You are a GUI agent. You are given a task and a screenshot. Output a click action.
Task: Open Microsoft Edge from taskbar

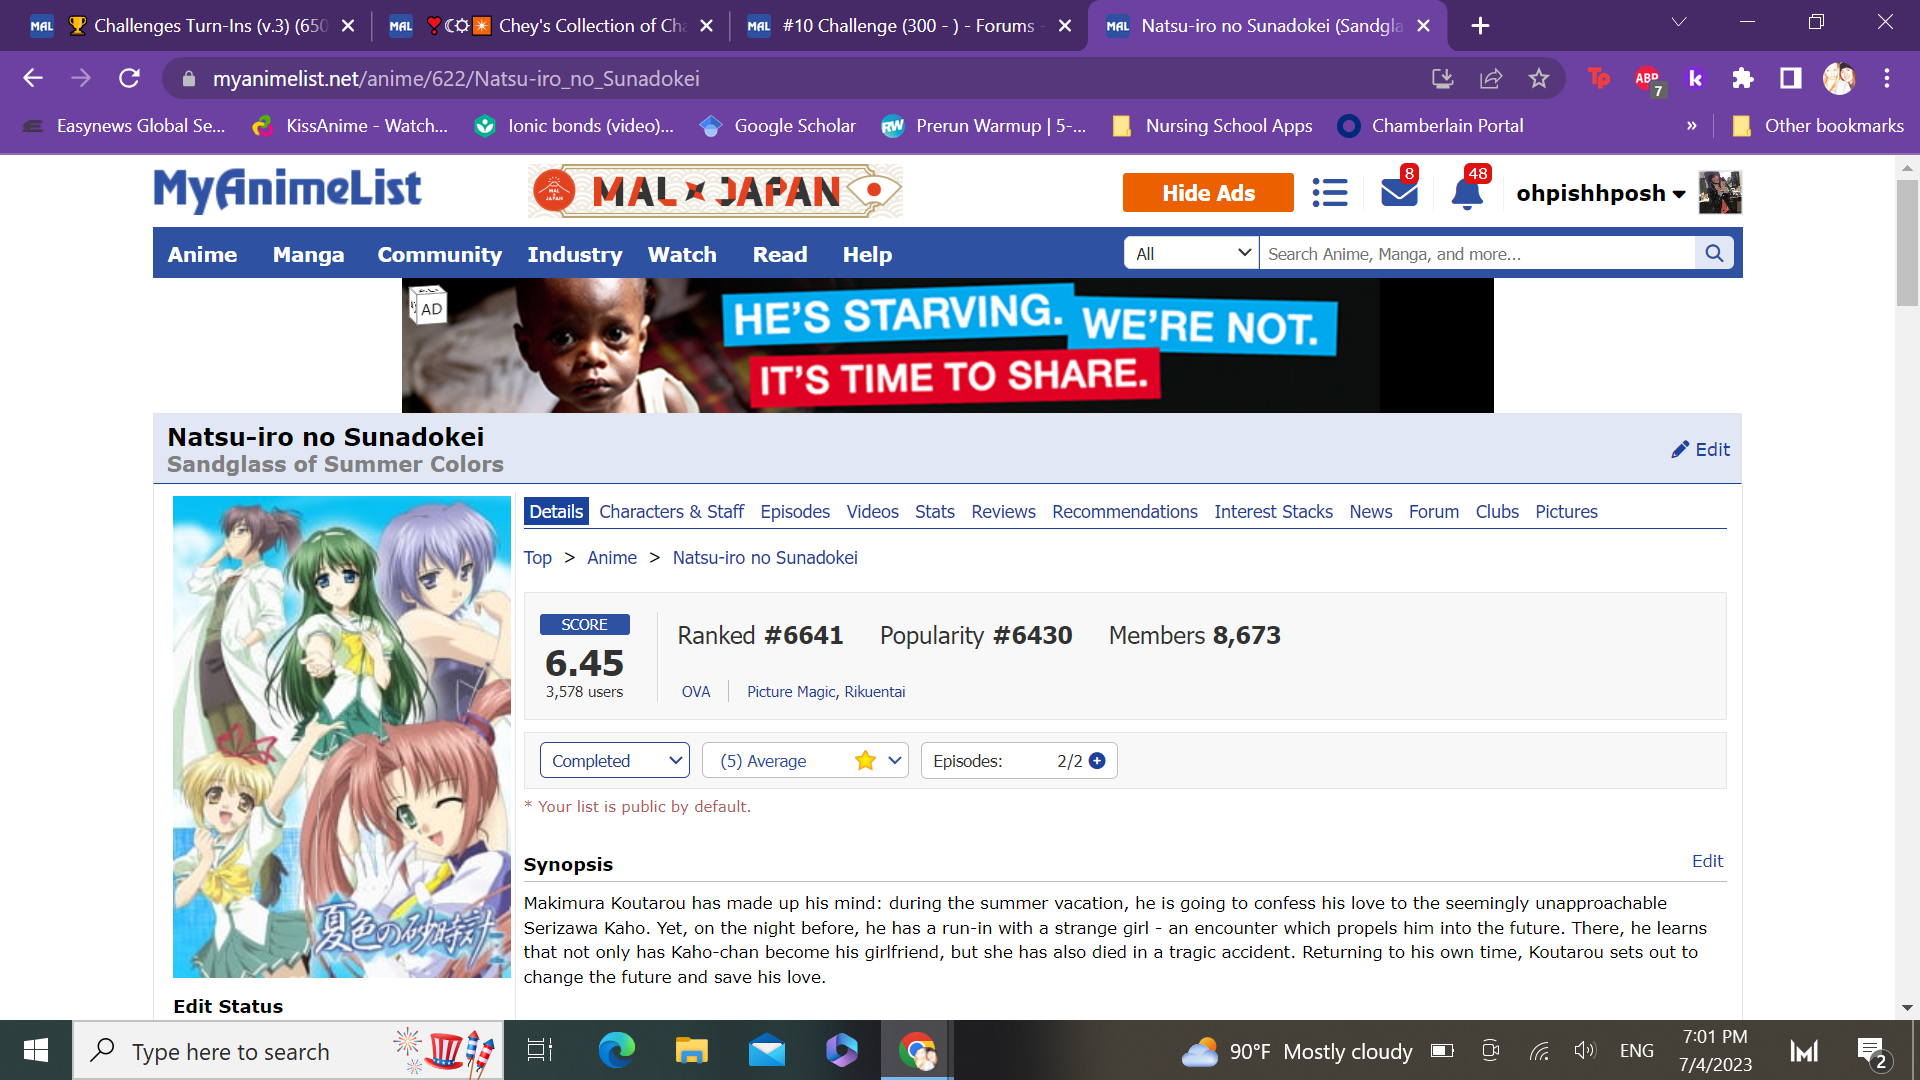coord(617,1050)
